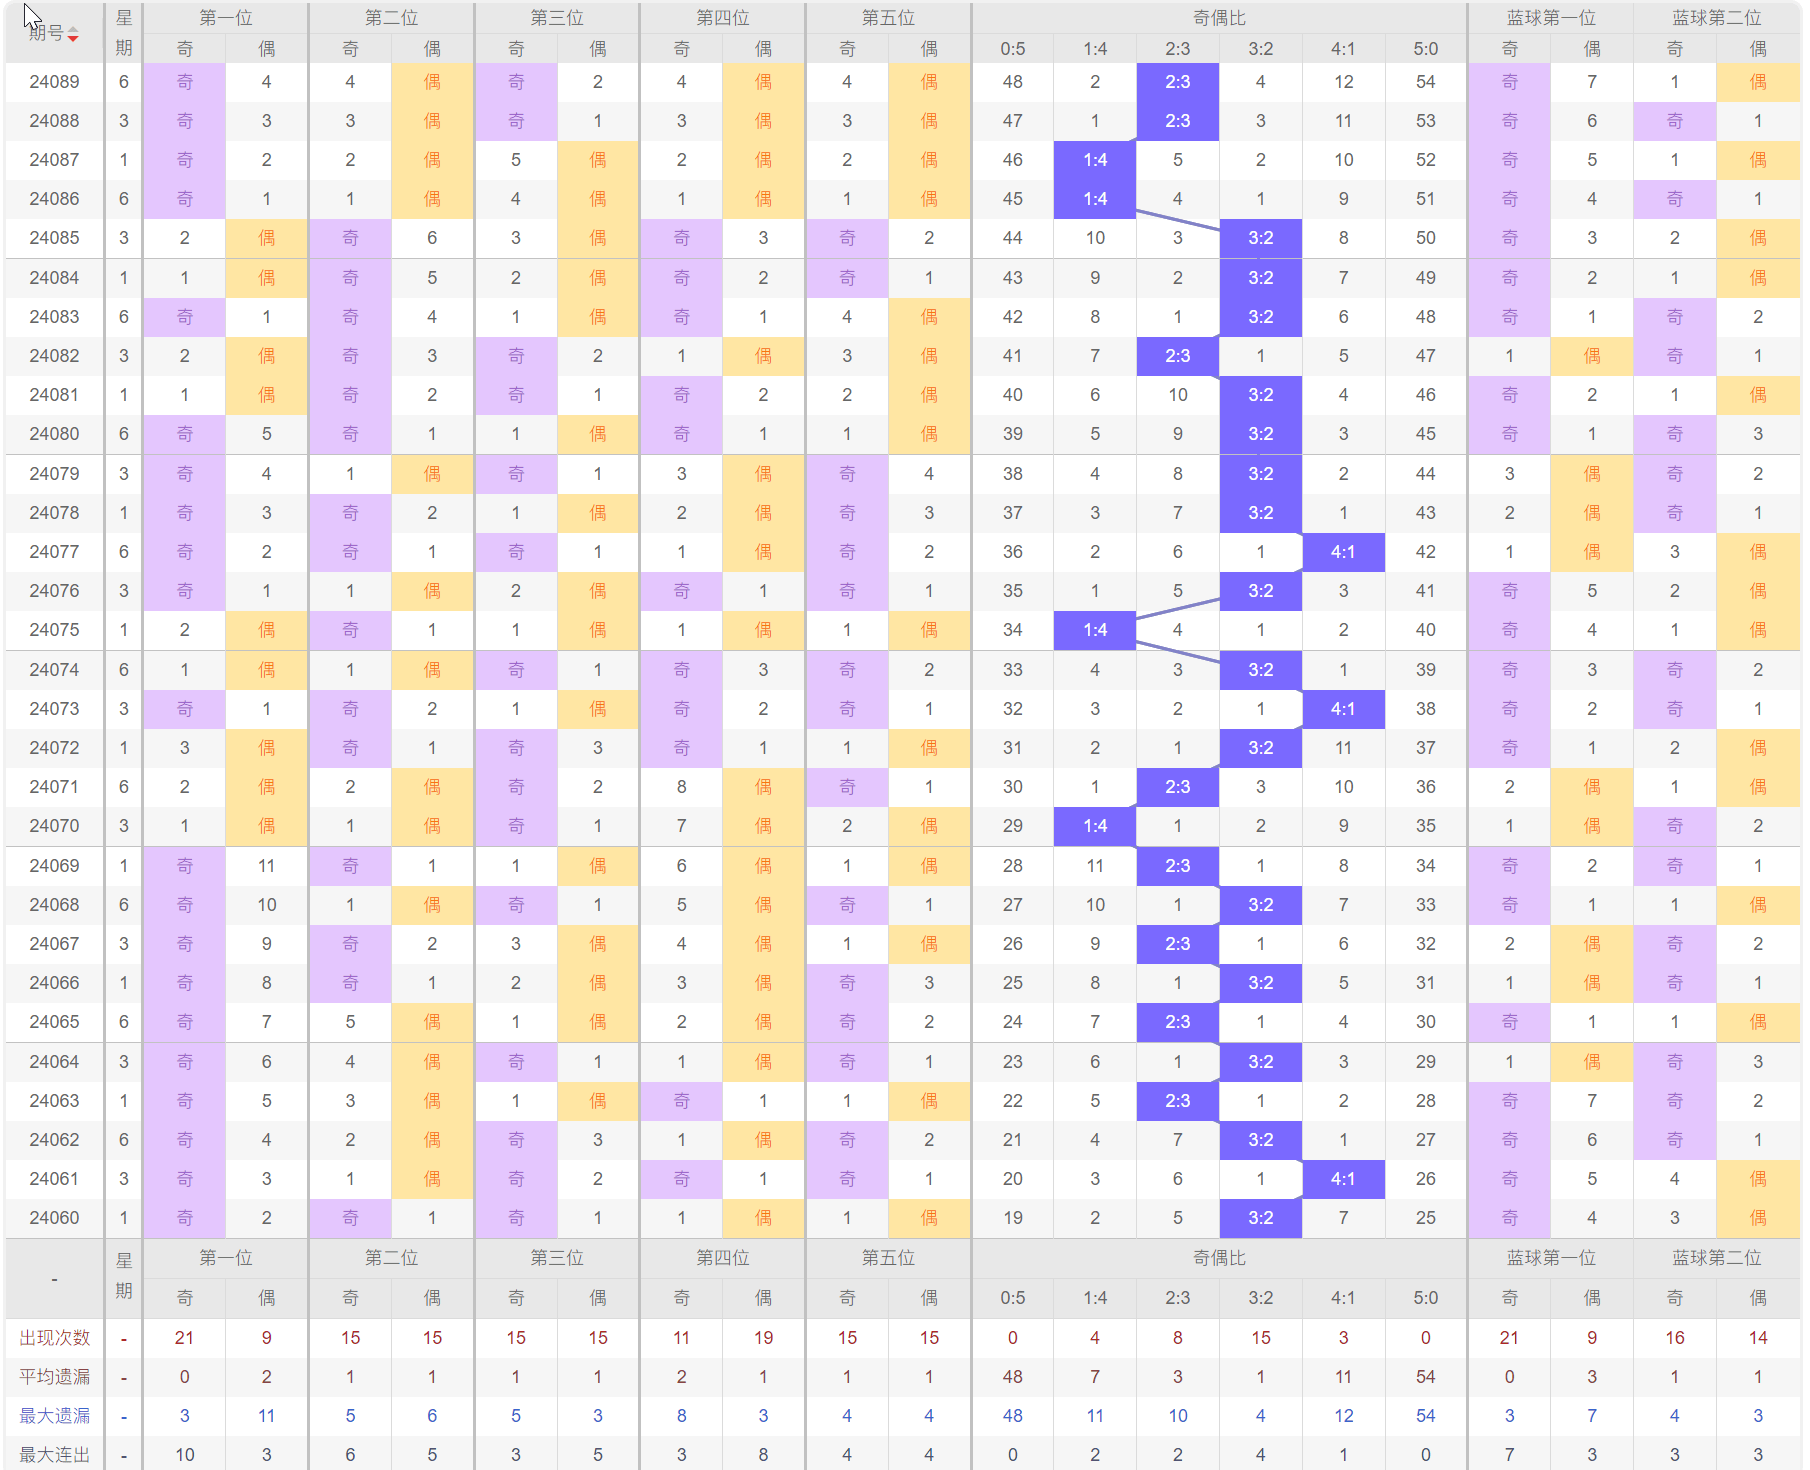Select the row label 24079
The width and height of the screenshot is (1810, 1470).
(x=54, y=474)
